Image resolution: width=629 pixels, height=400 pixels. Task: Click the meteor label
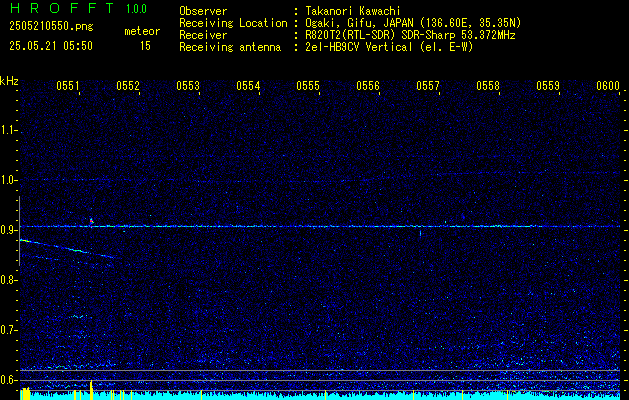click(142, 31)
